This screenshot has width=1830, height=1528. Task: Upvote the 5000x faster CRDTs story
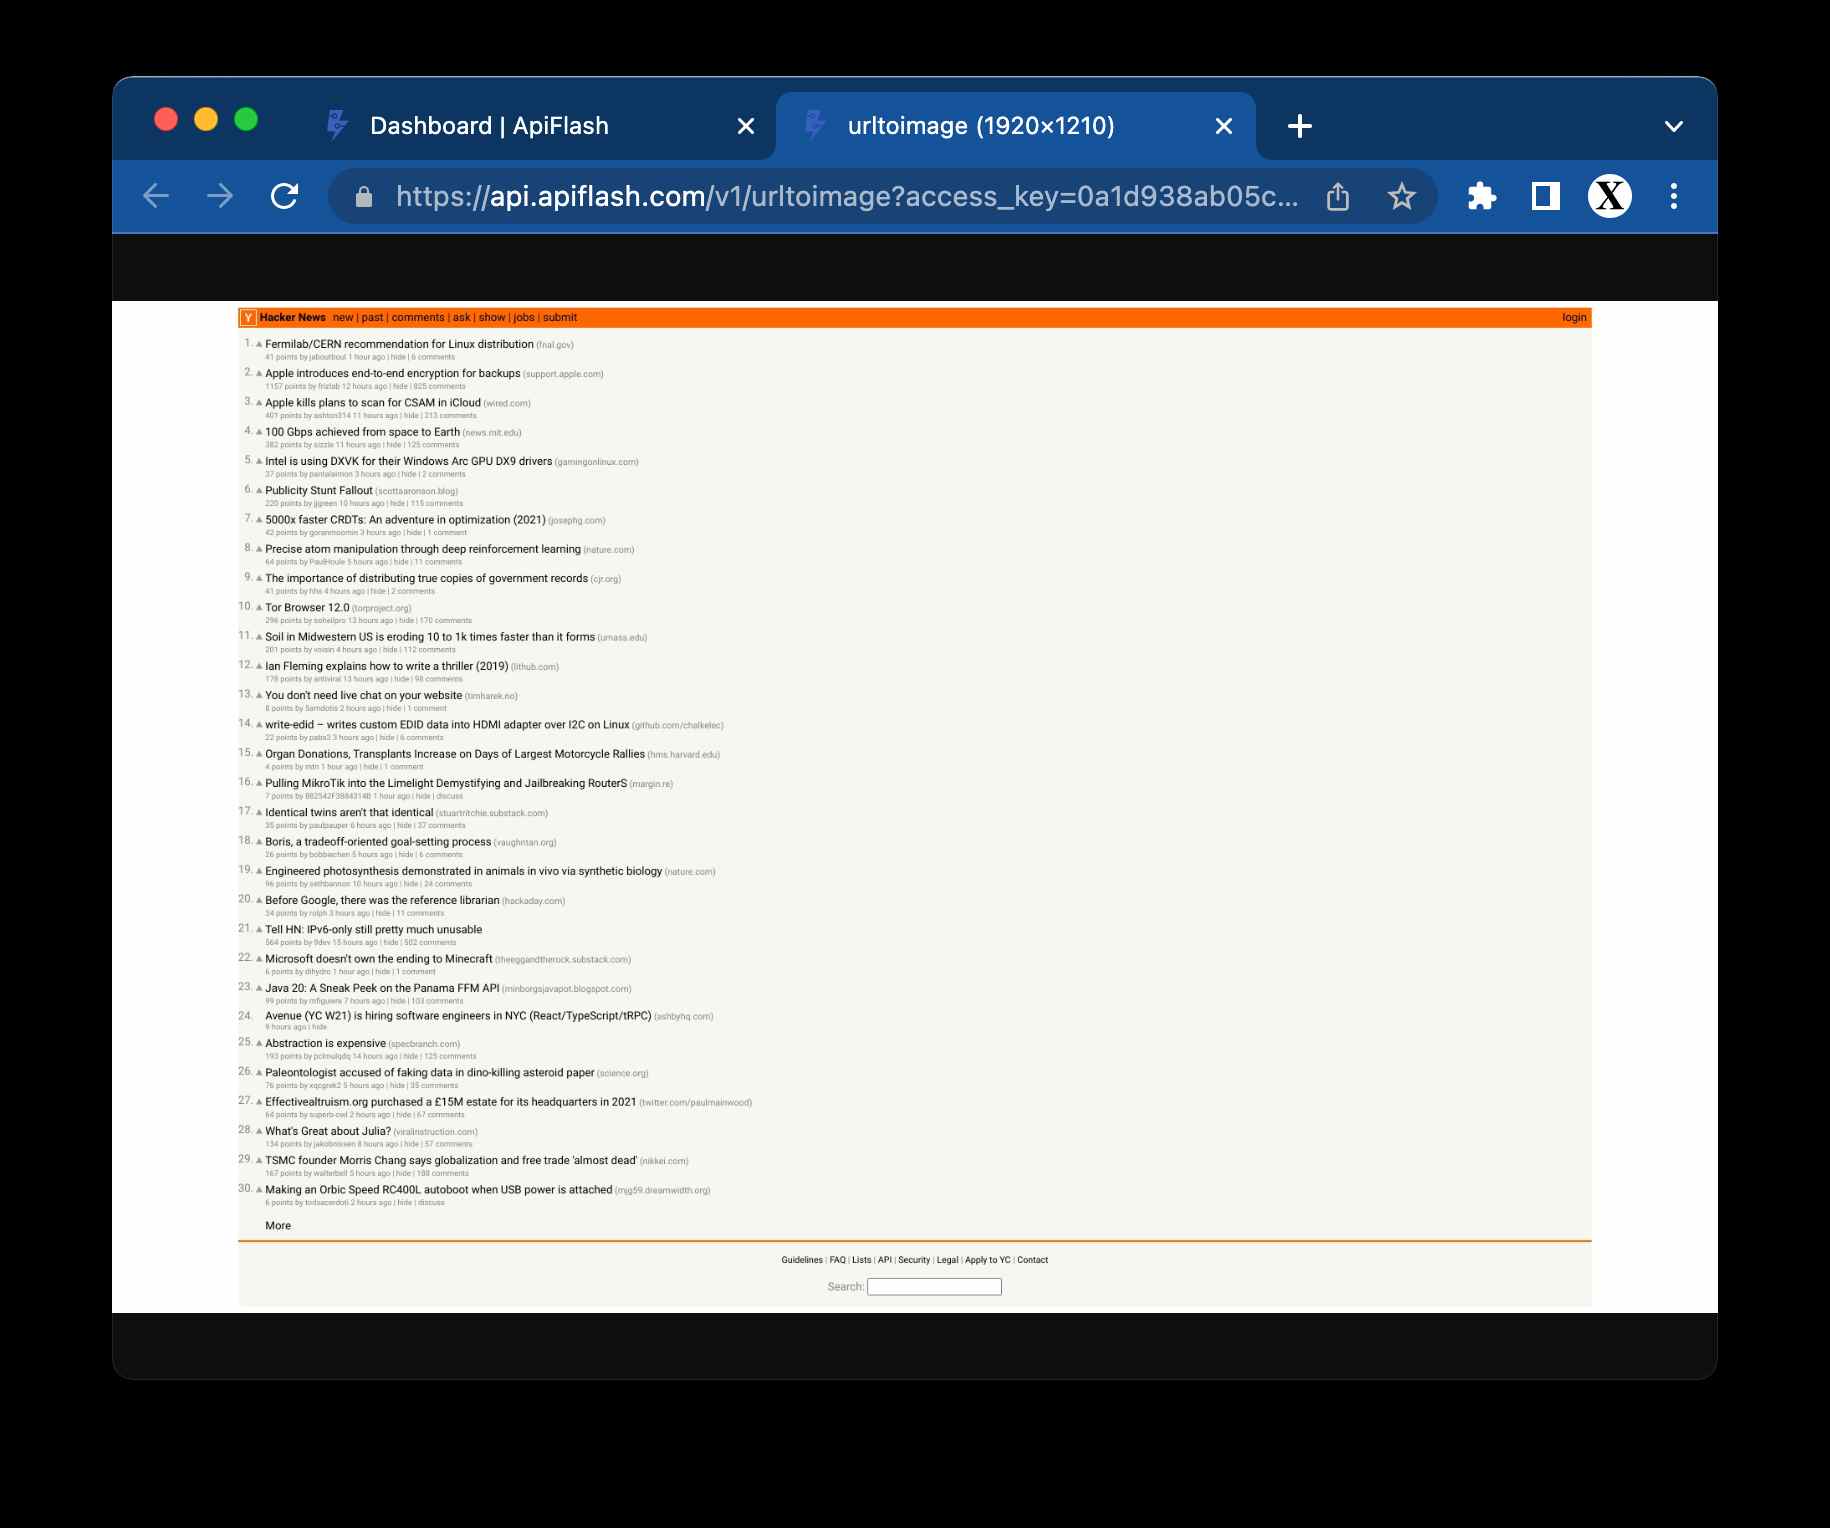click(259, 519)
